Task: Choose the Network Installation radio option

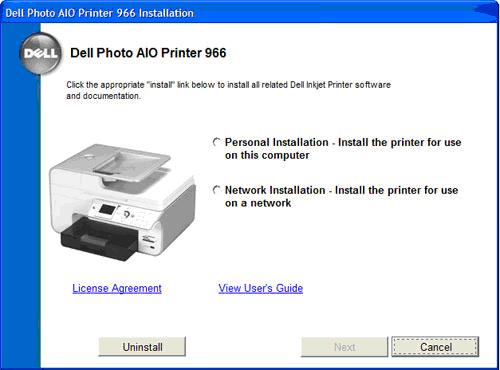Action: (217, 190)
